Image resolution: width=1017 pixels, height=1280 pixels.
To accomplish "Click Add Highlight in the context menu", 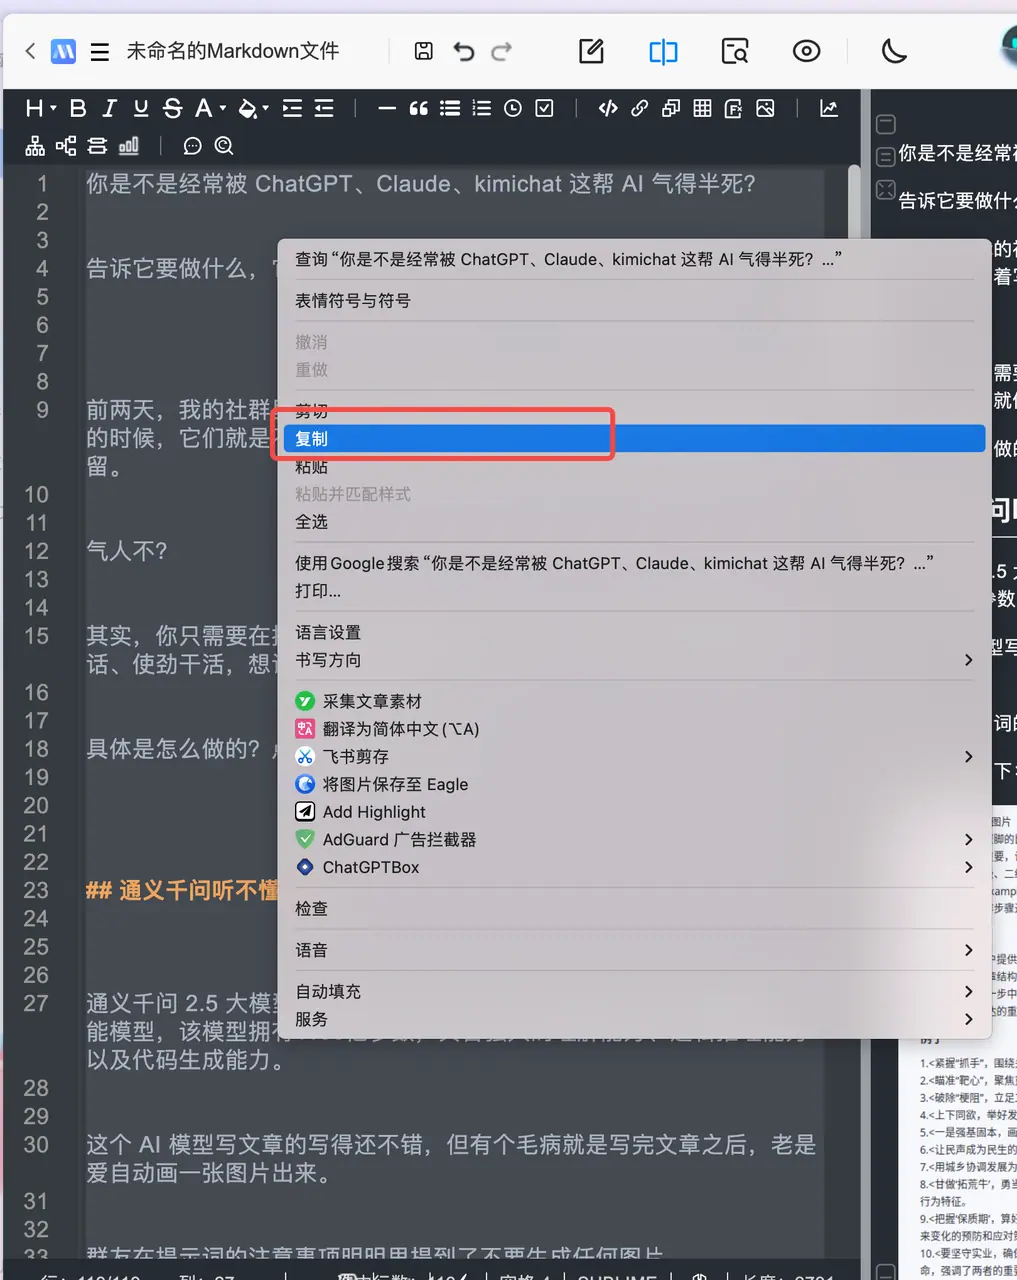I will point(634,812).
